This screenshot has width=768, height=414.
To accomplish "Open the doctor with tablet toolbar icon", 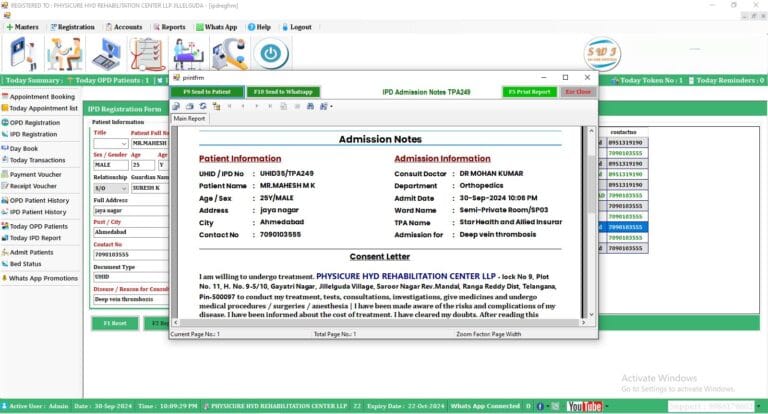I will (23, 54).
